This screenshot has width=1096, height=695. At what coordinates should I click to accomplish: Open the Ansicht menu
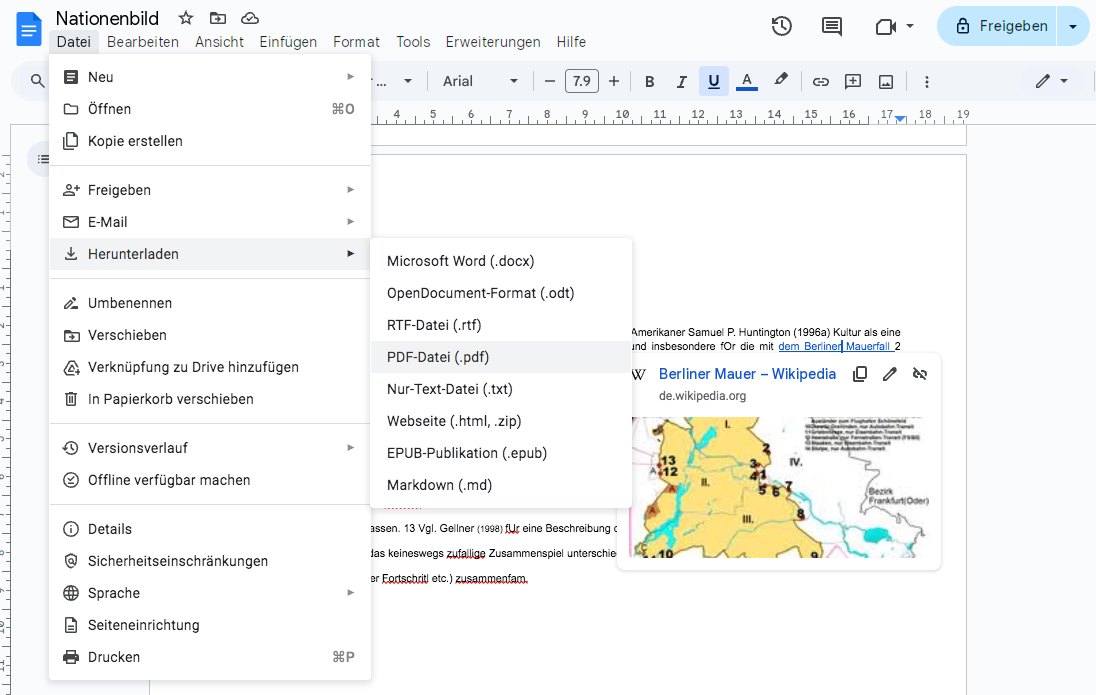click(219, 42)
